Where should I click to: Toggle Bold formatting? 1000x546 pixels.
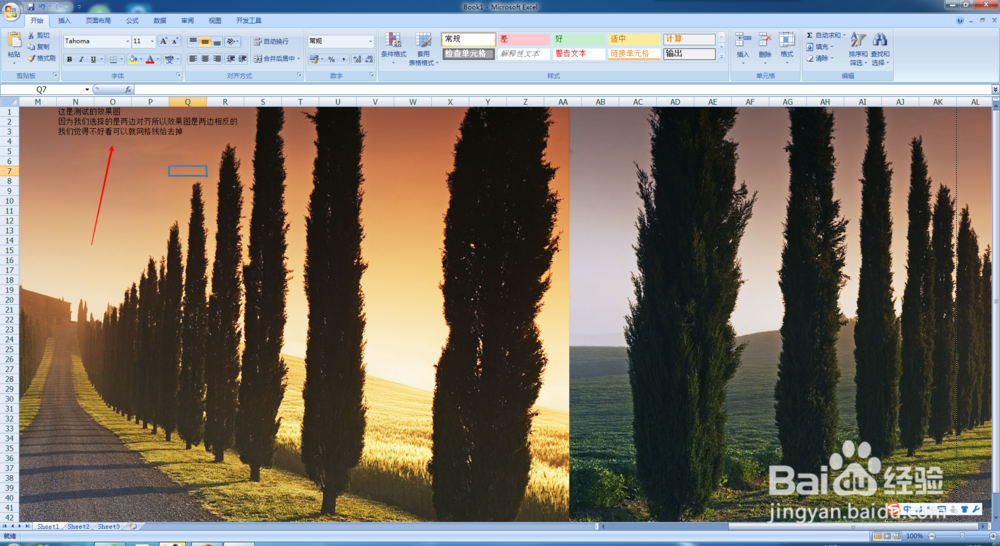[70, 59]
